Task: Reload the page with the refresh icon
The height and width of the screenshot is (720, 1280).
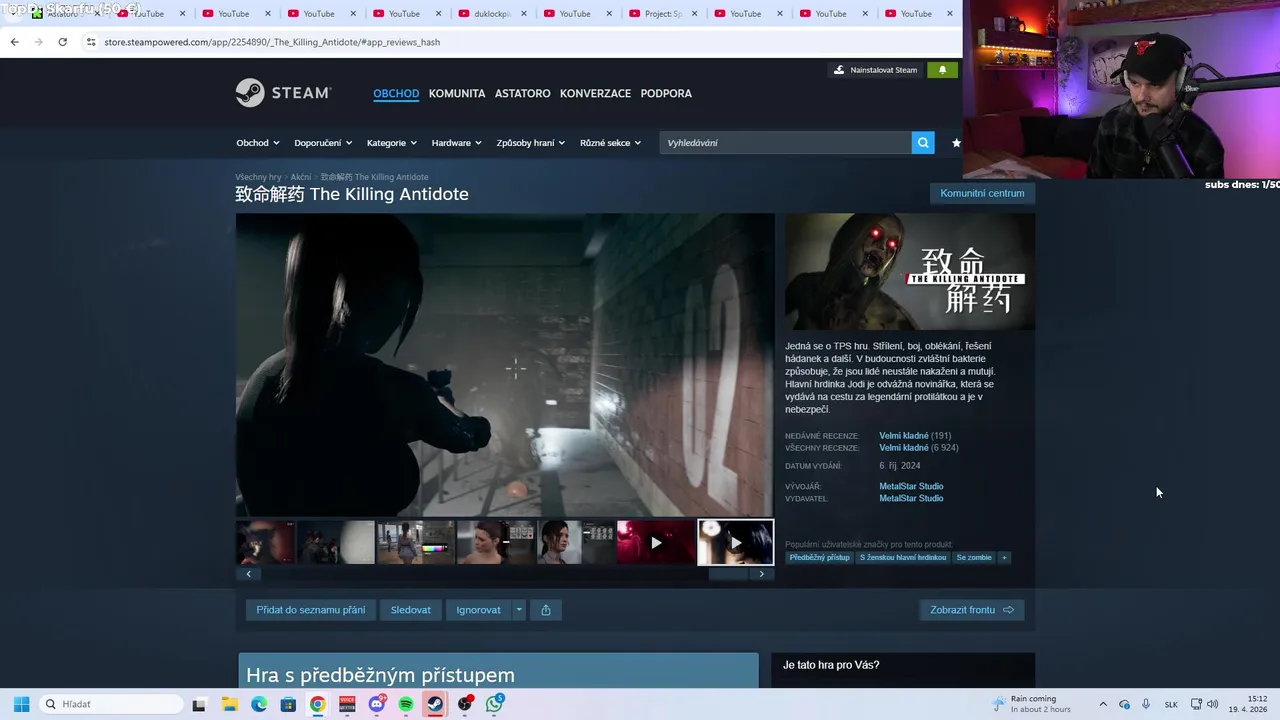Action: (62, 42)
